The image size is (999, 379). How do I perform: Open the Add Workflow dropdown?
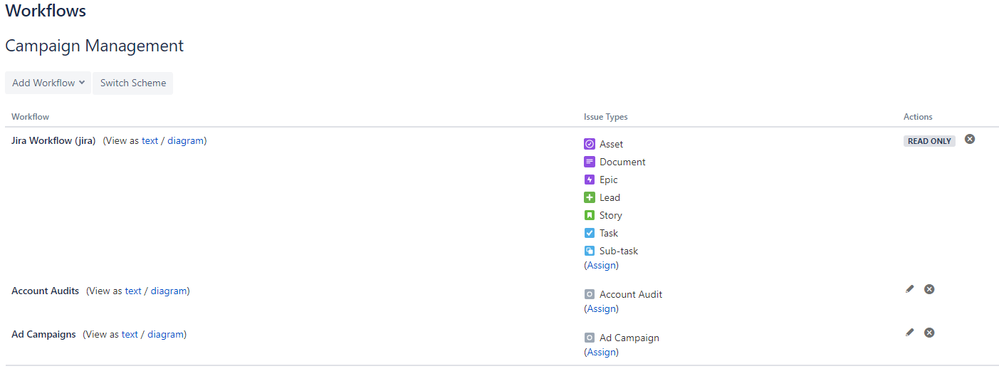48,83
